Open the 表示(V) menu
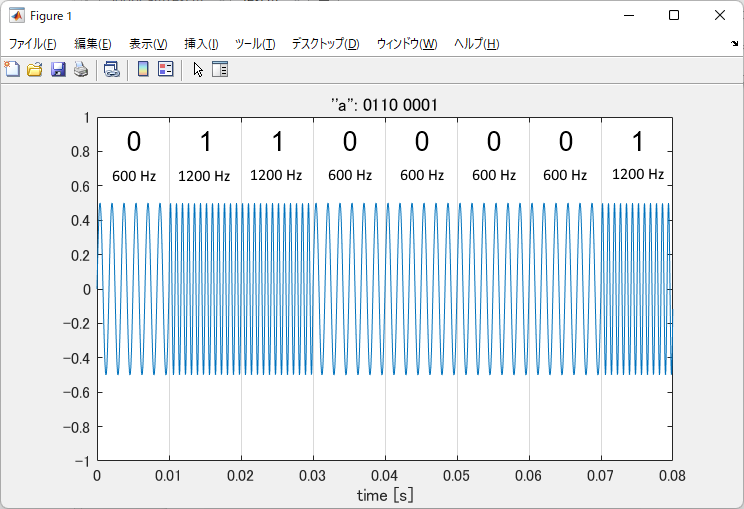744x509 pixels. tap(148, 44)
